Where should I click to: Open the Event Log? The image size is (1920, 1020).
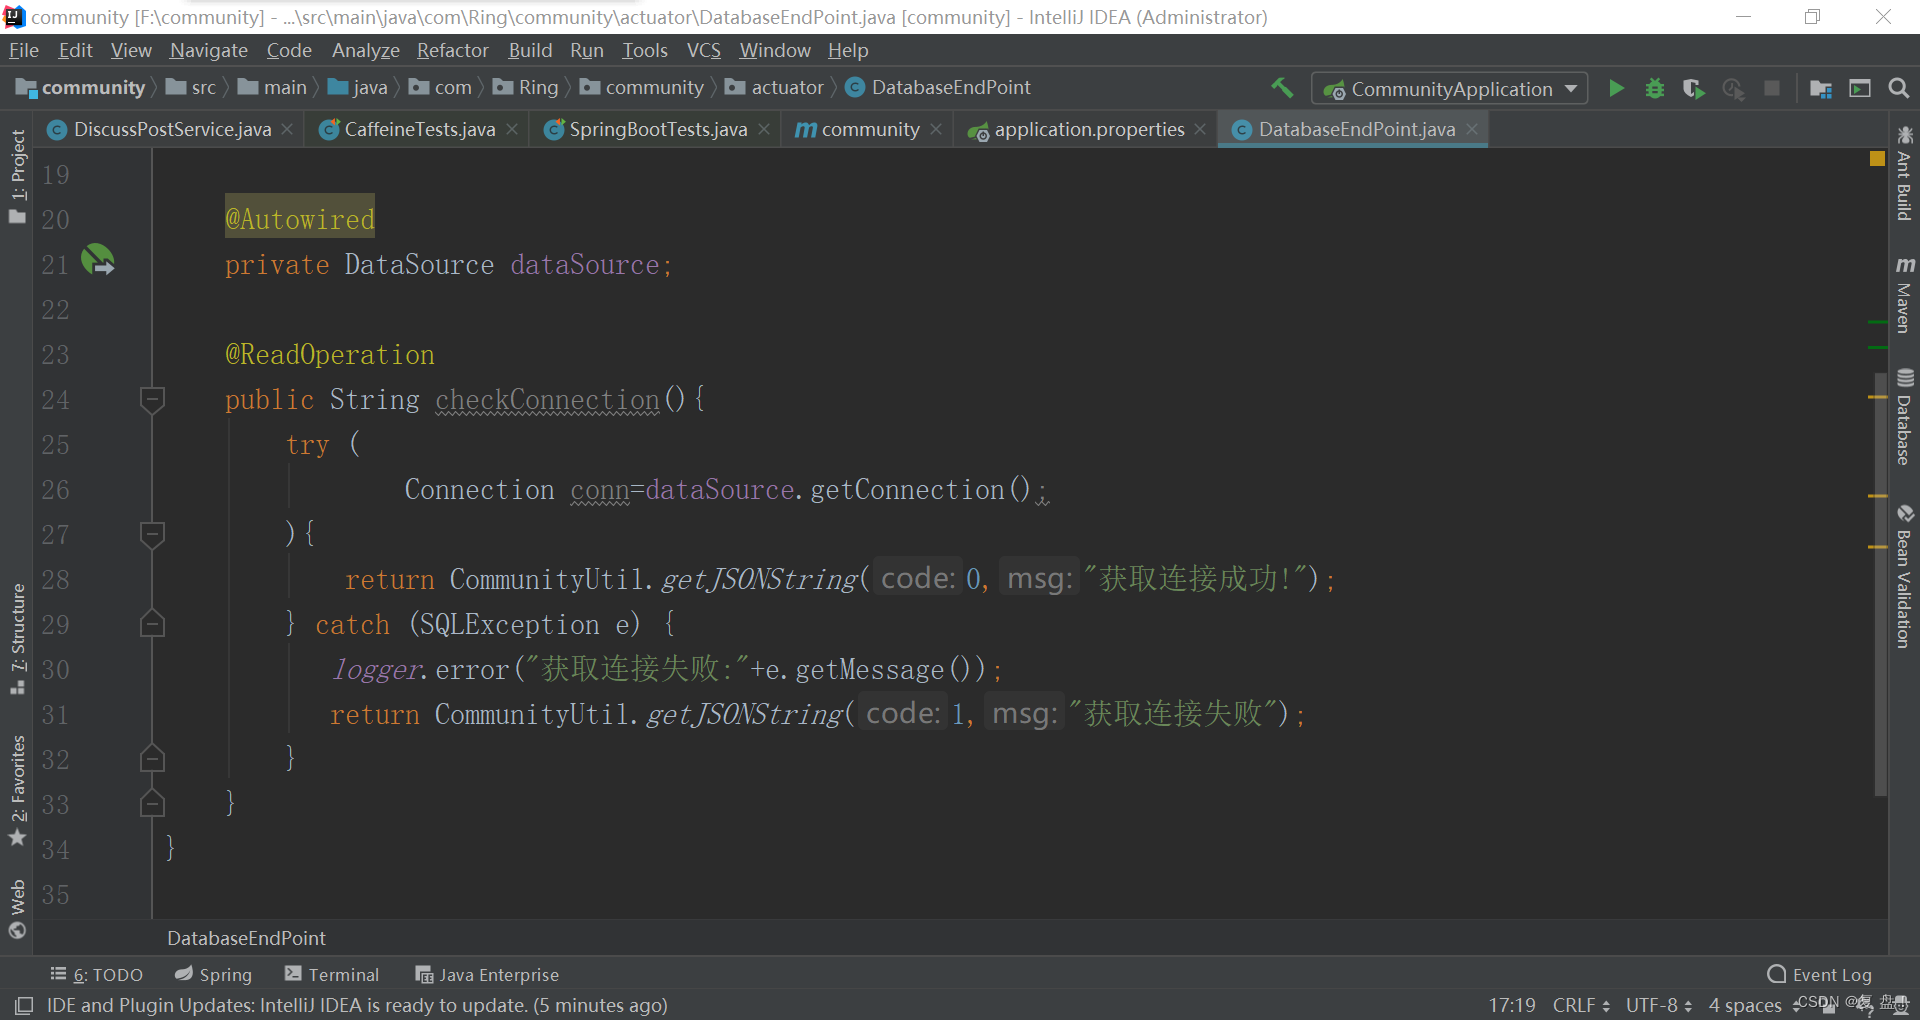(1819, 974)
